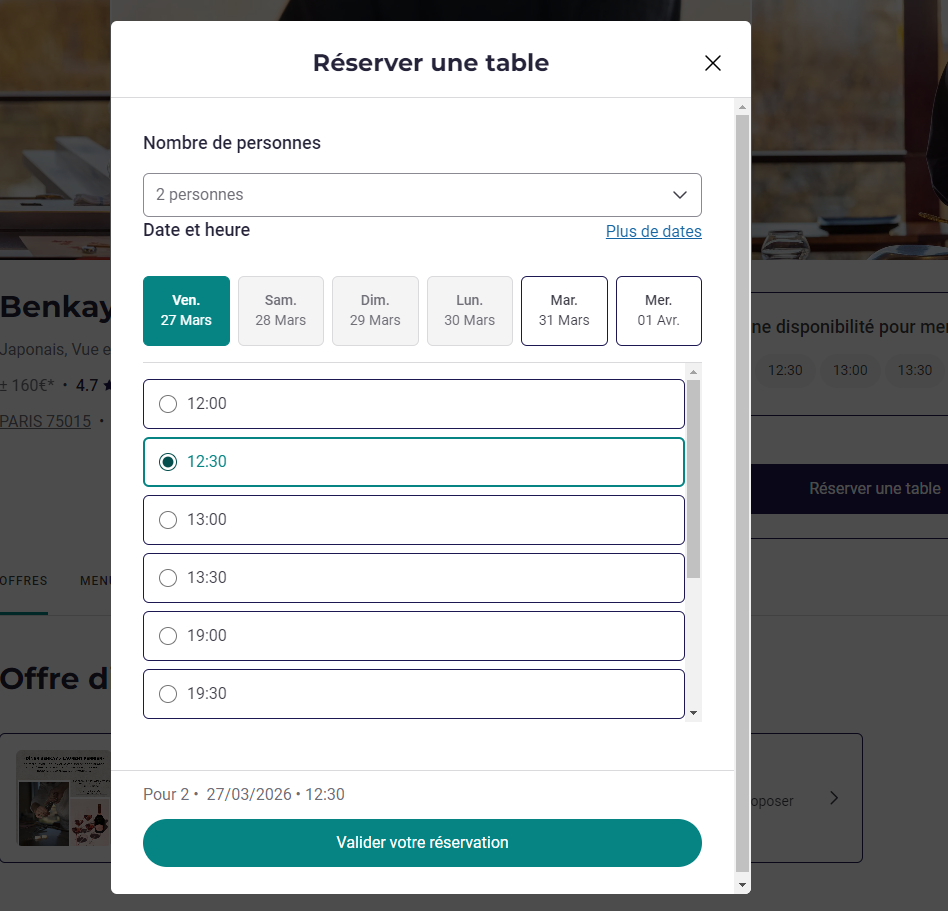This screenshot has width=948, height=911.
Task: Select the Mar. 31 Mars date
Action: tap(564, 310)
